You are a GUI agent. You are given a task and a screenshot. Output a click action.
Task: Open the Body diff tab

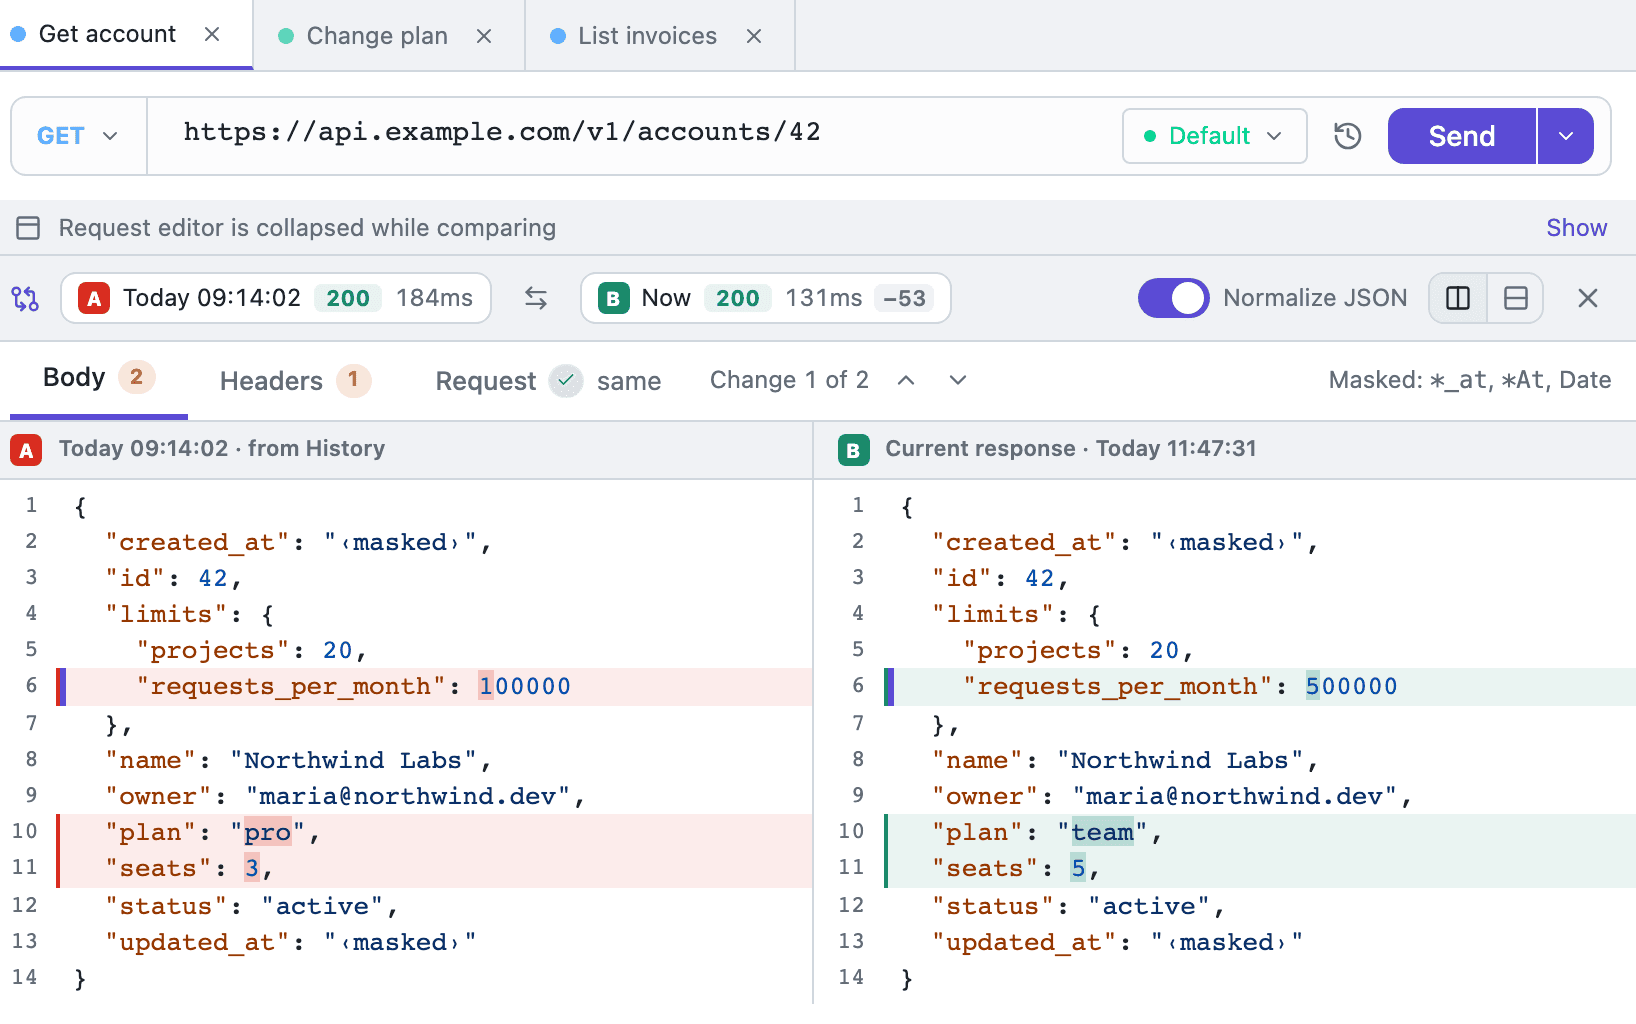click(98, 378)
